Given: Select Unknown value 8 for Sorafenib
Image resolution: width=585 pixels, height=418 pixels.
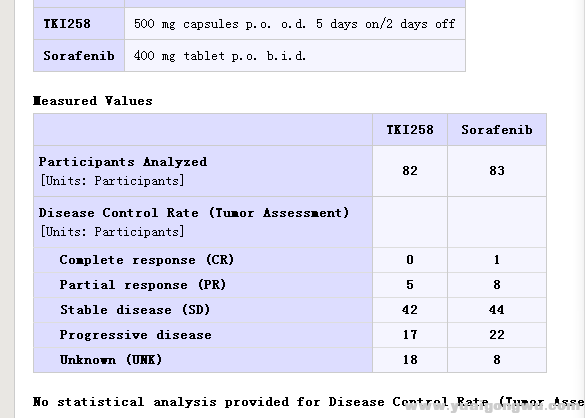Looking at the screenshot, I should click(497, 360).
